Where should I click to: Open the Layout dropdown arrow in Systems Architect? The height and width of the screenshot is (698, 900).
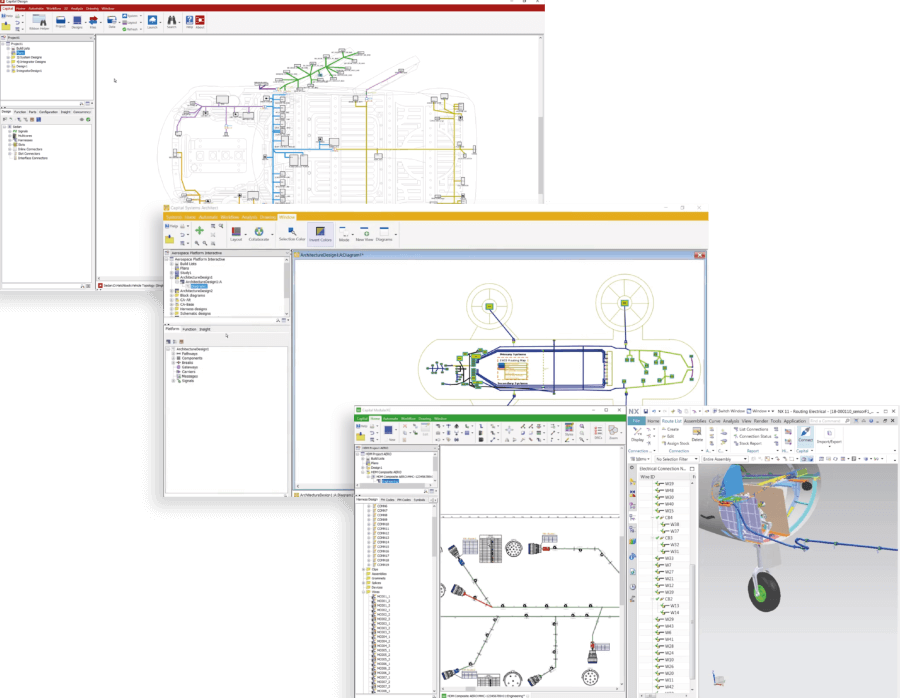(x=245, y=234)
